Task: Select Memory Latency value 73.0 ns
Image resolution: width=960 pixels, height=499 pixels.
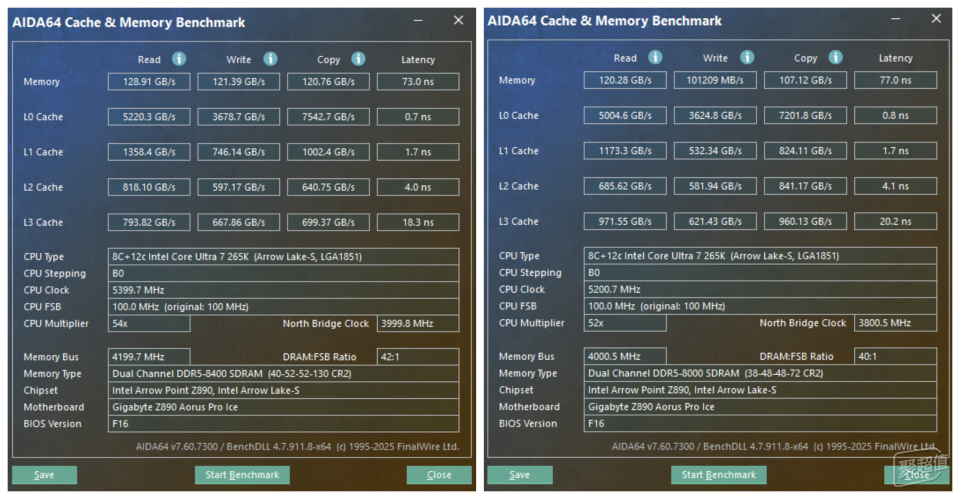Action: click(418, 82)
